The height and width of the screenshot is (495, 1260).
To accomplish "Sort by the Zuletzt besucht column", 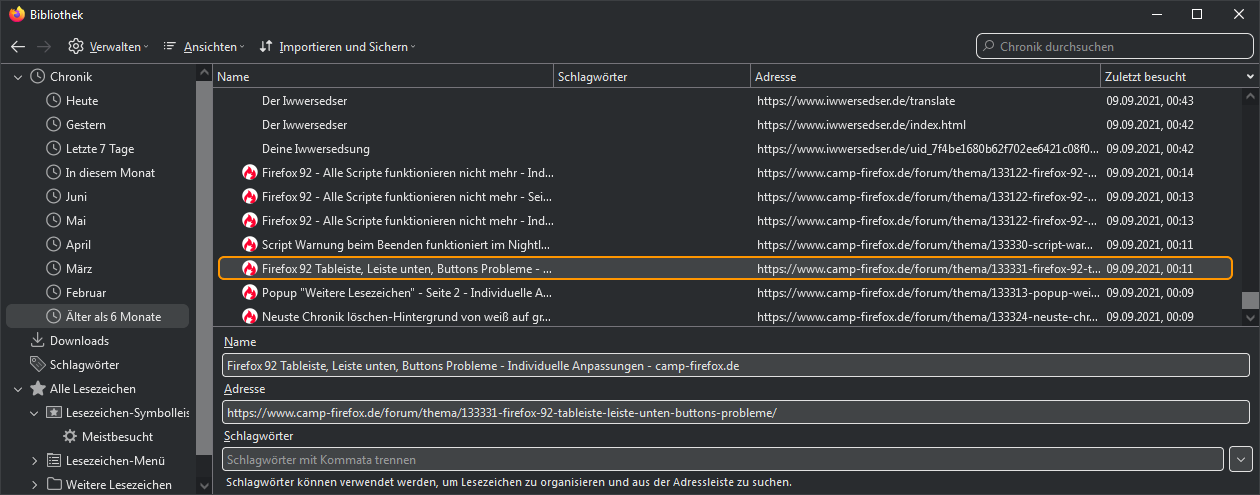I will coord(1170,77).
